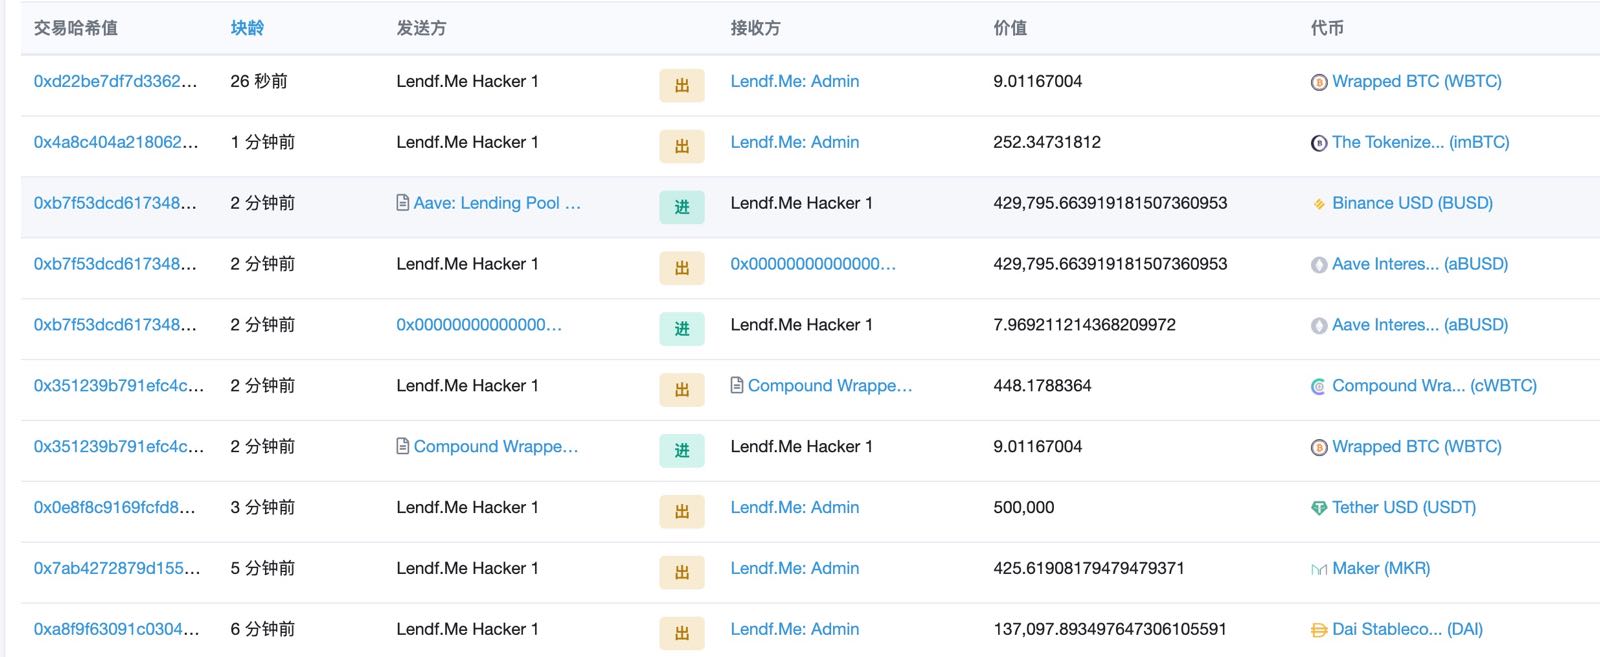Image resolution: width=1600 pixels, height=657 pixels.
Task: Click the Tether USD token icon
Action: pos(1319,508)
